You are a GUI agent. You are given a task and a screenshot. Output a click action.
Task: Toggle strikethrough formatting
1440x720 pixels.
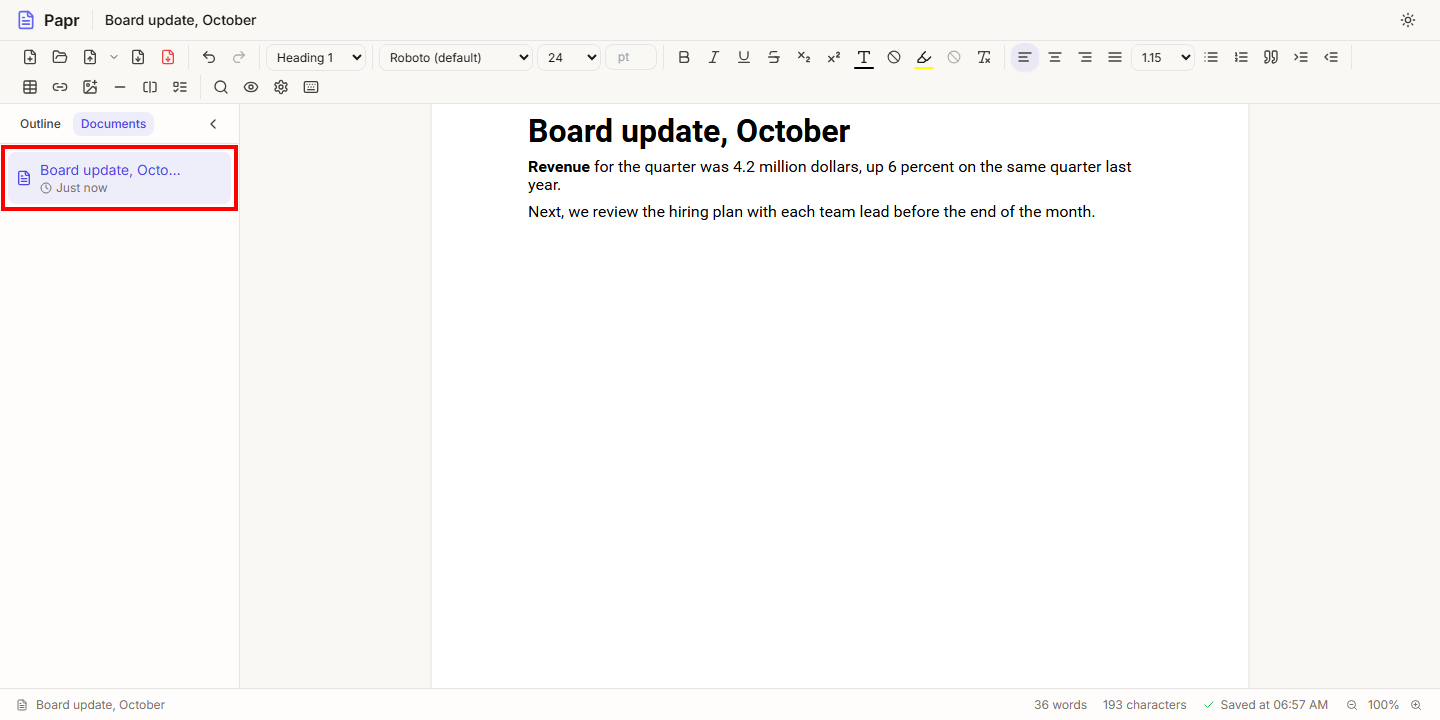(774, 57)
